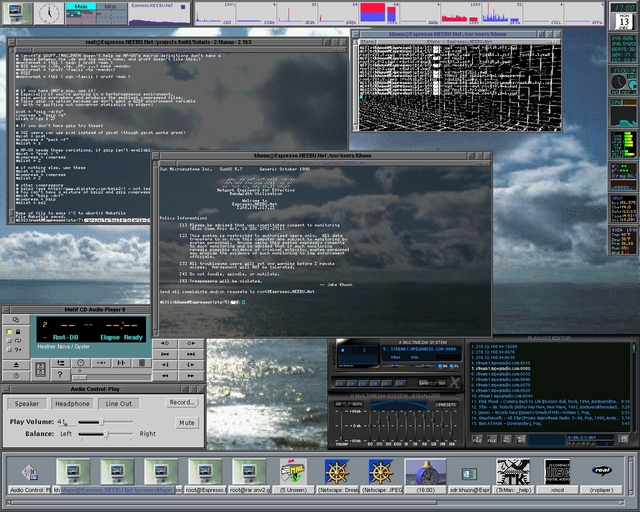Click the dark stop button in CD player
Image resolution: width=640 pixels, height=512 pixels.
[142, 363]
